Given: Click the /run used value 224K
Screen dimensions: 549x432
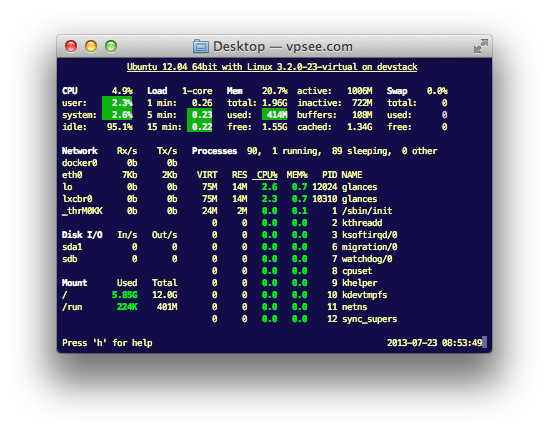Looking at the screenshot, I should pyautogui.click(x=127, y=307).
